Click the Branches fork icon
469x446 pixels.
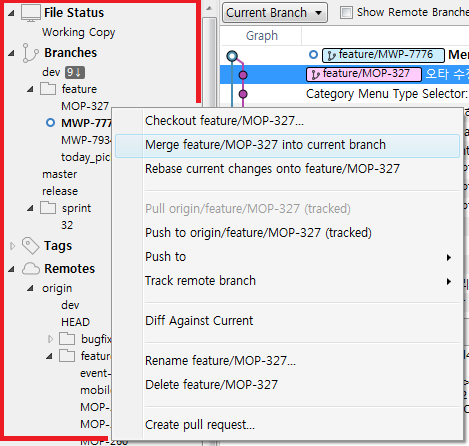(30, 53)
